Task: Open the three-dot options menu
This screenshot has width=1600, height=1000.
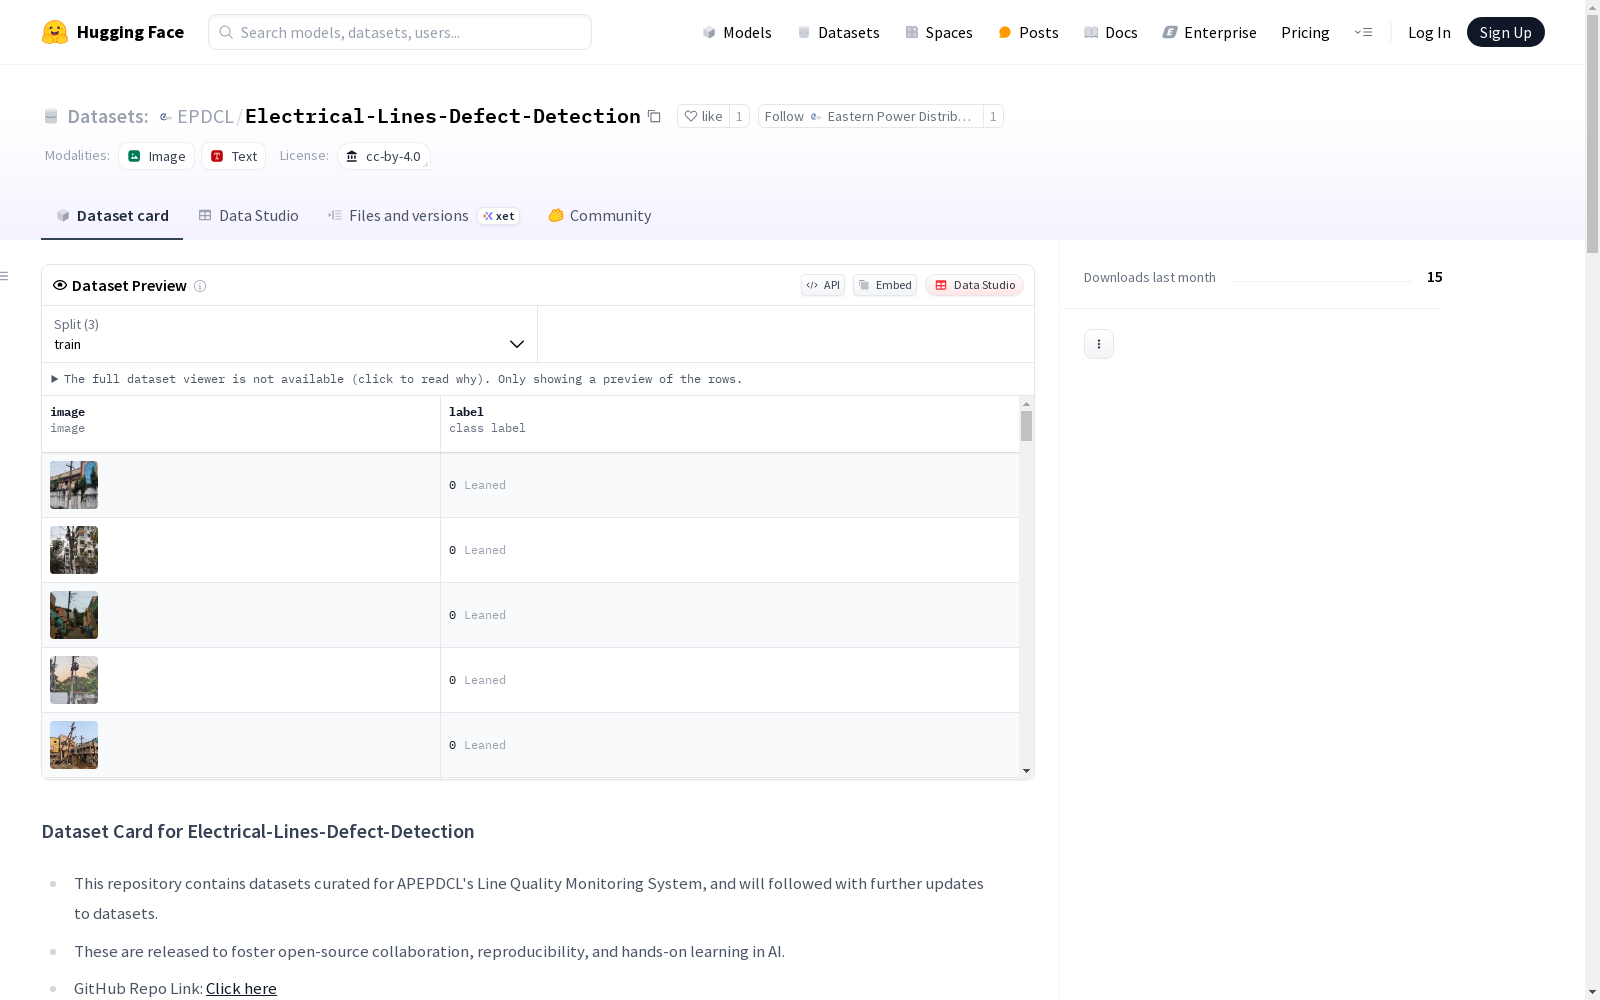Action: 1098,344
